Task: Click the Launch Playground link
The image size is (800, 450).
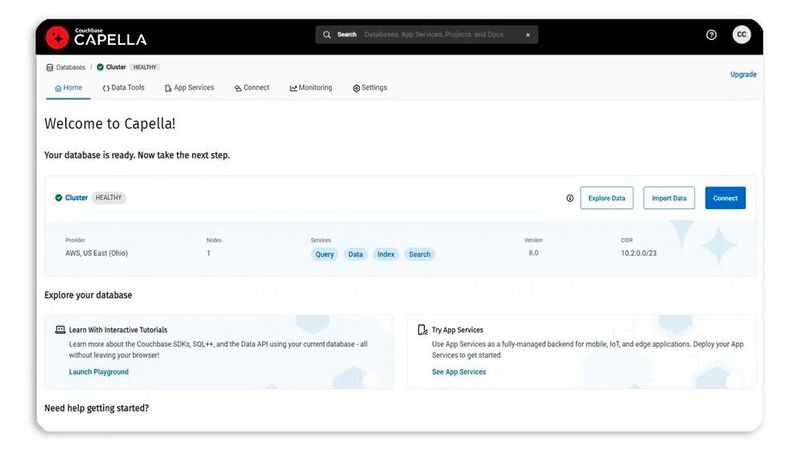Action: (98, 372)
